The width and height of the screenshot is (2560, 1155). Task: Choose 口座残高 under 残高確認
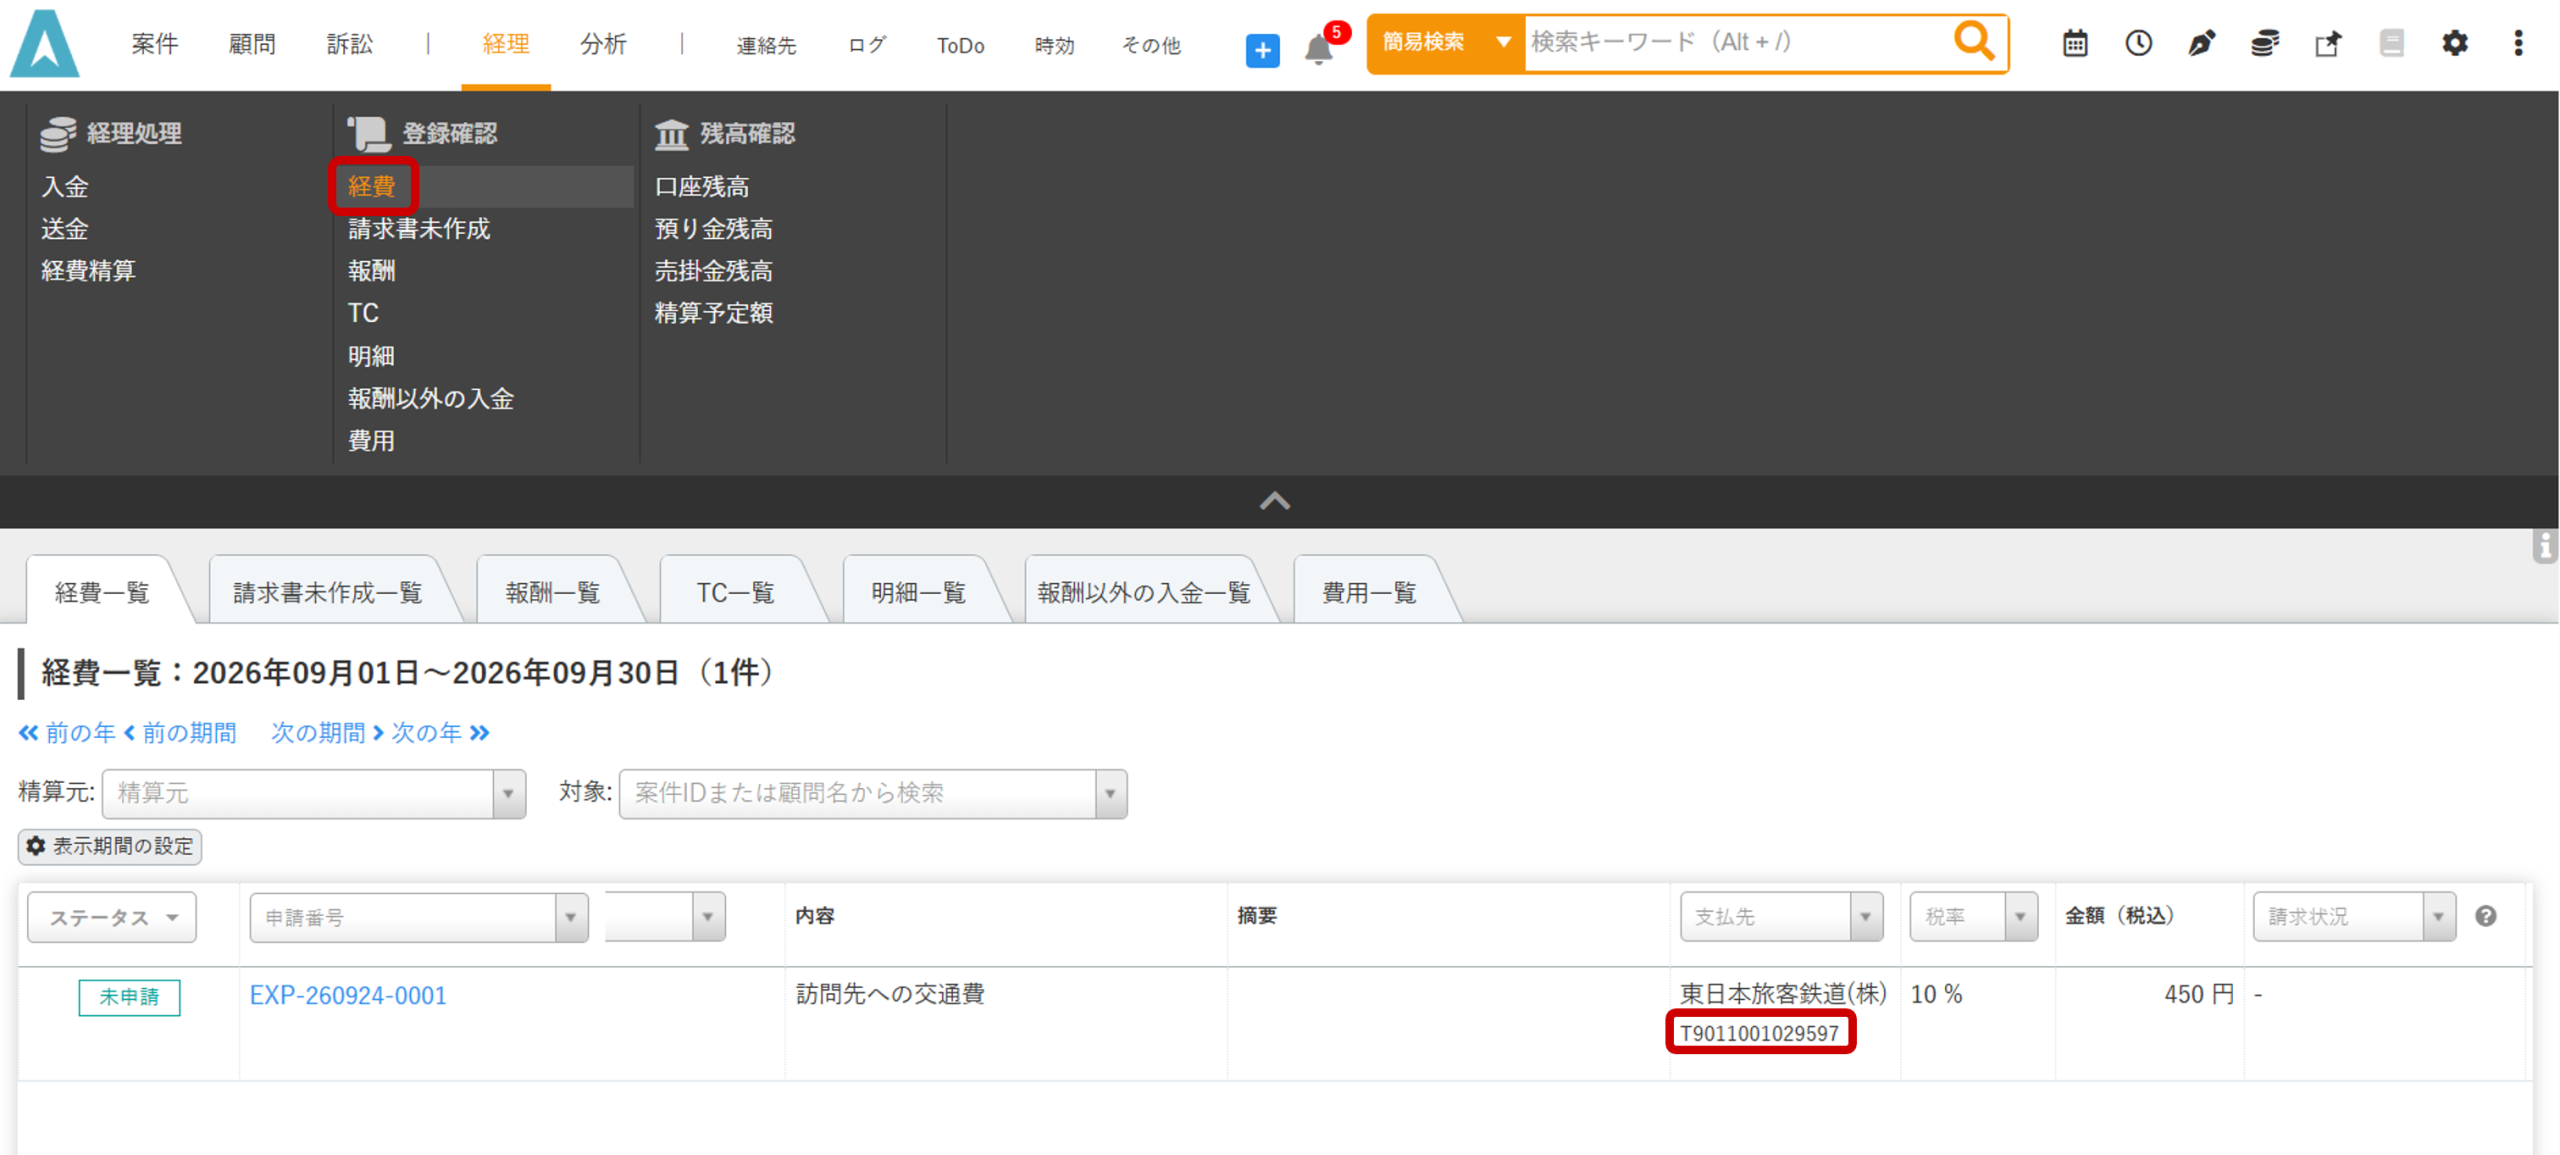(702, 186)
